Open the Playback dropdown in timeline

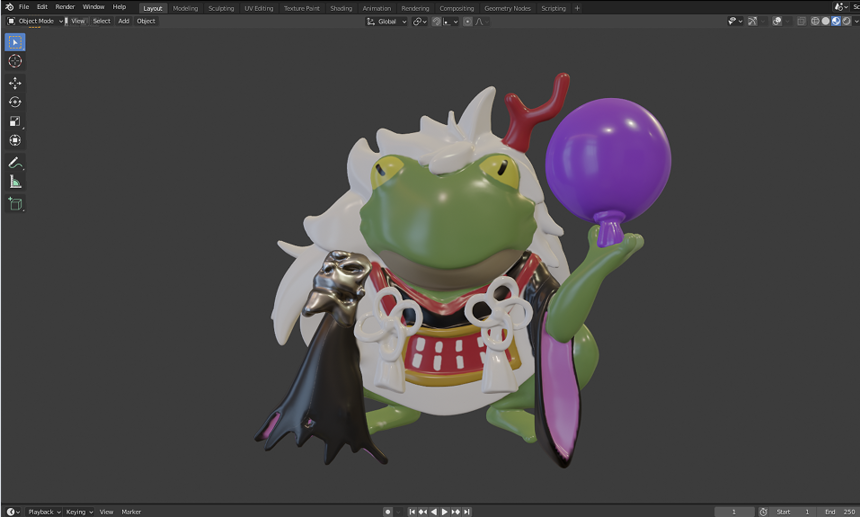pyautogui.click(x=44, y=512)
